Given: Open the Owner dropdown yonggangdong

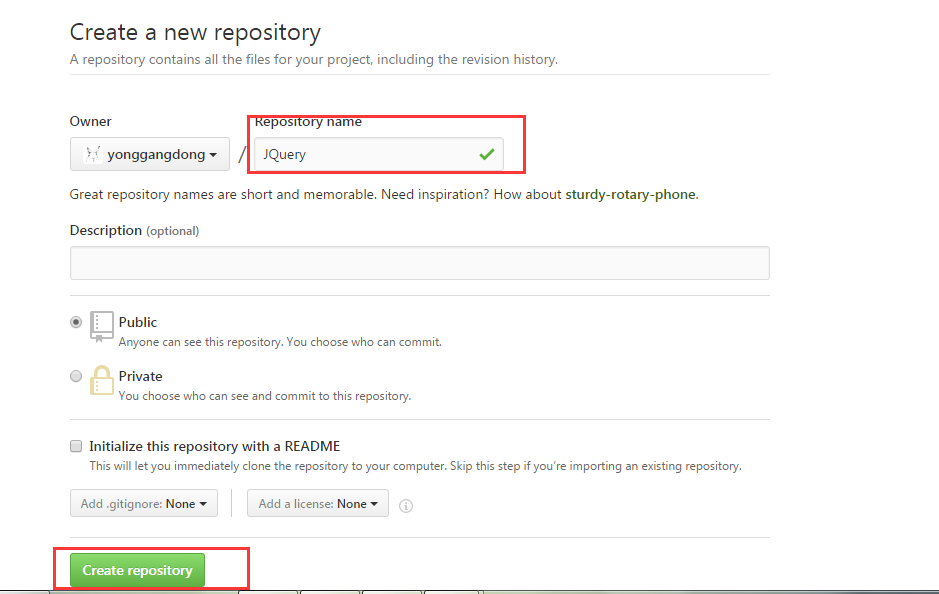Looking at the screenshot, I should pyautogui.click(x=150, y=154).
